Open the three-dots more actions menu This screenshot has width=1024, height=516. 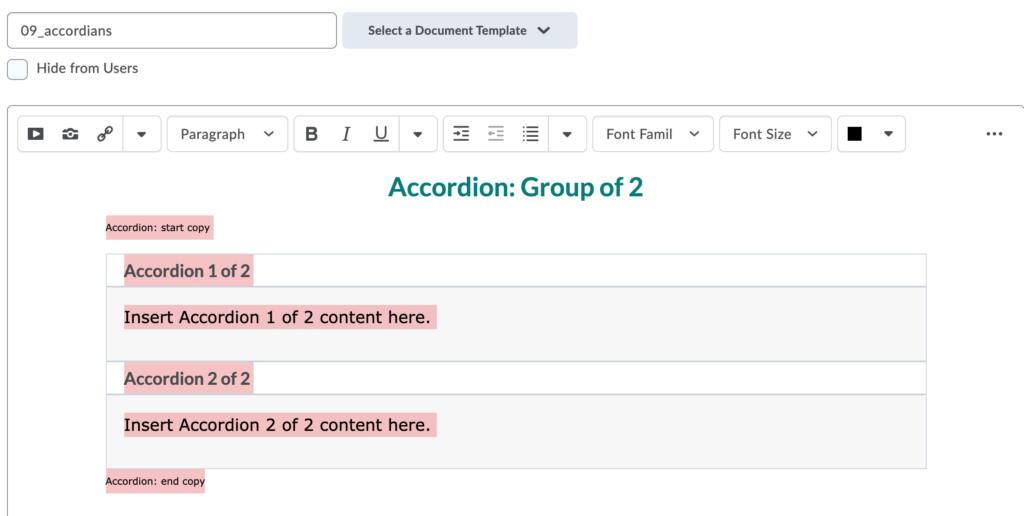(x=994, y=134)
